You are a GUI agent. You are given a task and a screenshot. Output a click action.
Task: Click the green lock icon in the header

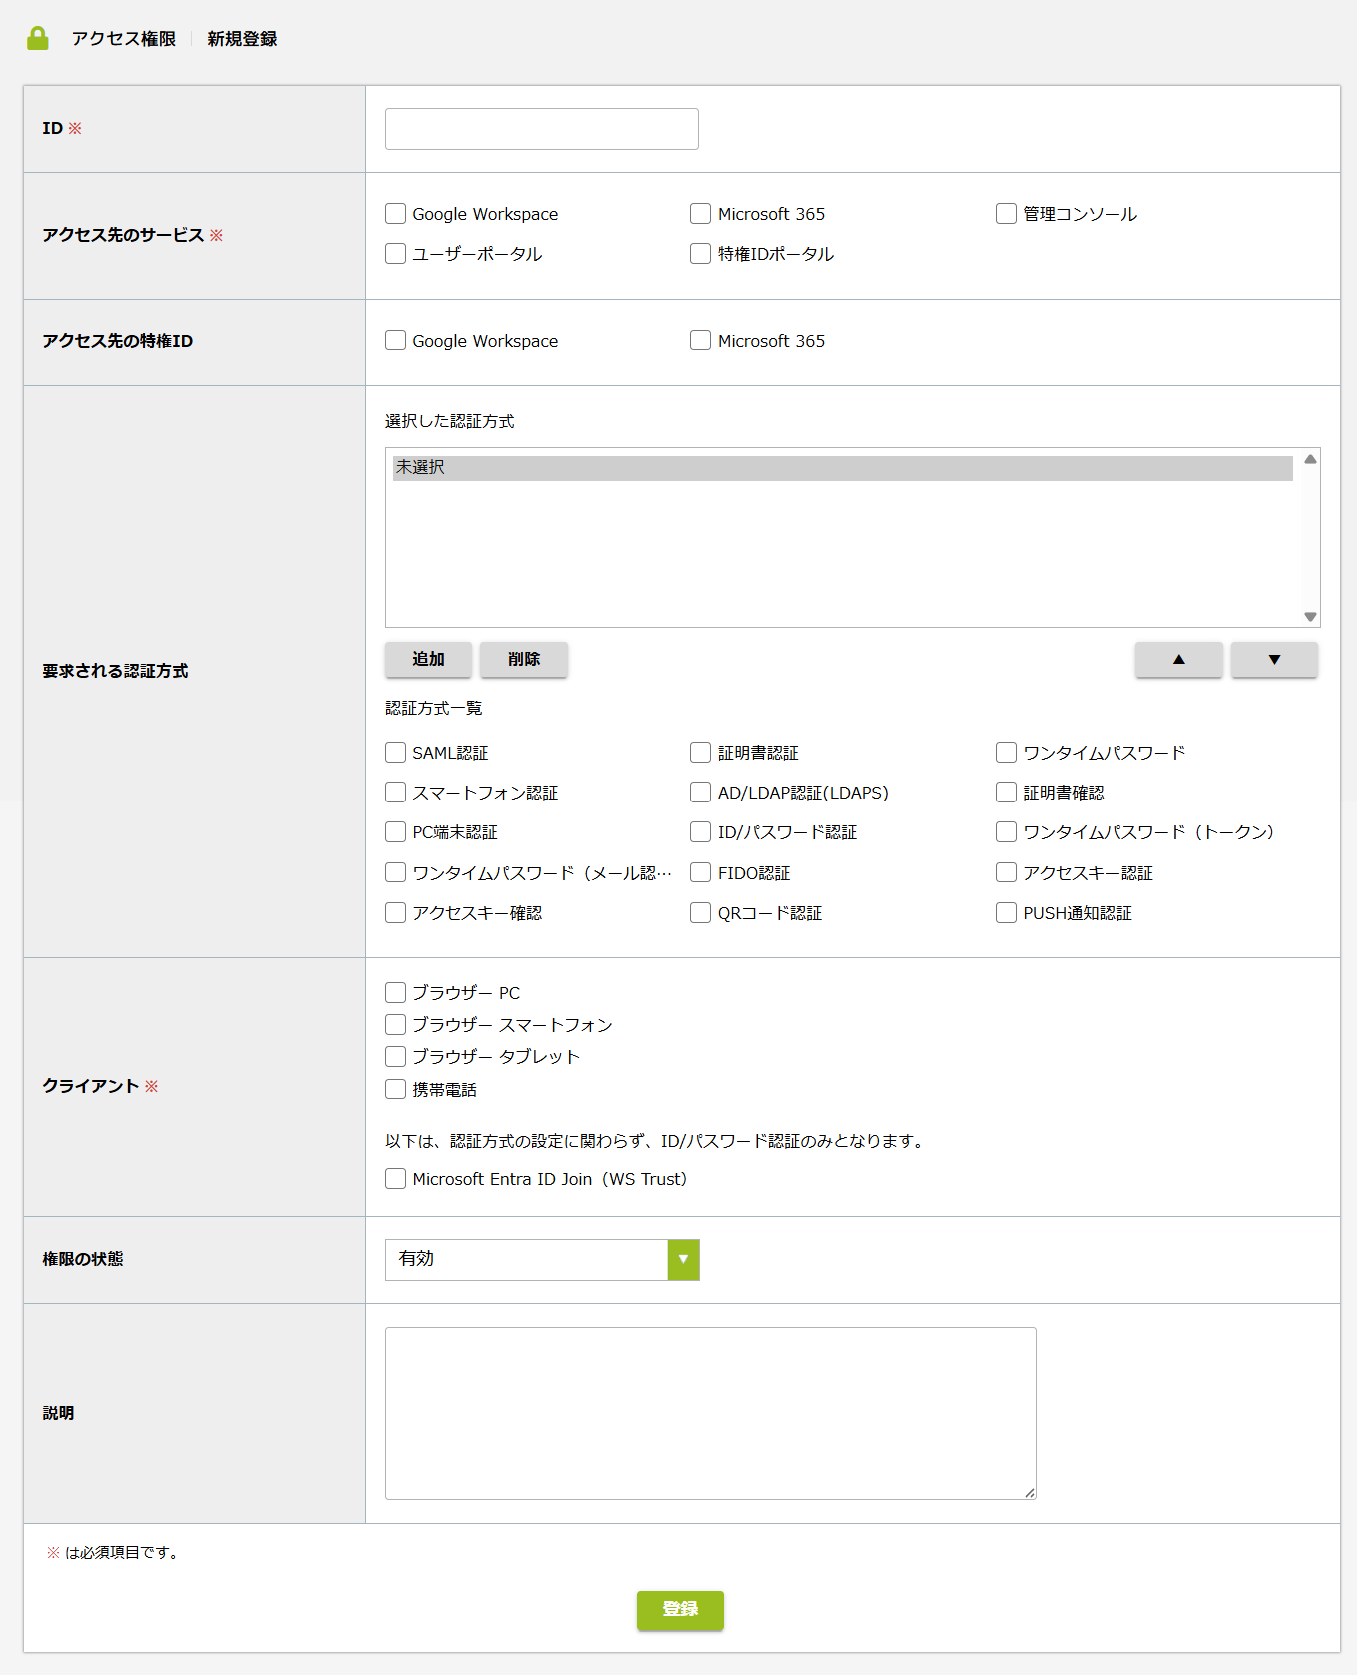pos(38,38)
